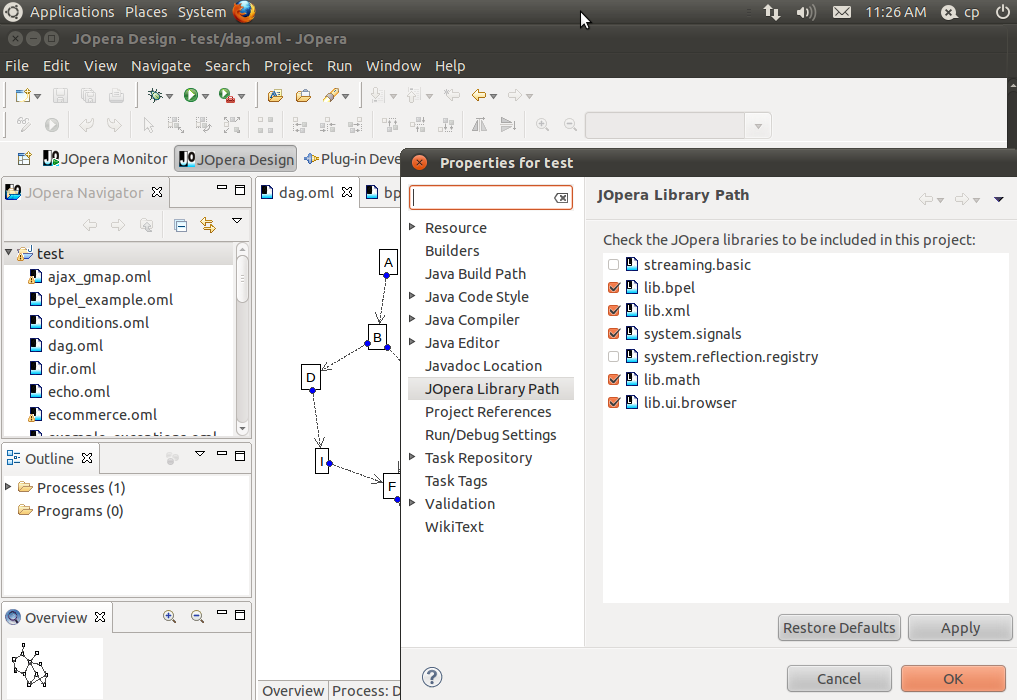Select the JOpera Design perspective button
Screen dimensions: 1017x700
[x=235, y=159]
